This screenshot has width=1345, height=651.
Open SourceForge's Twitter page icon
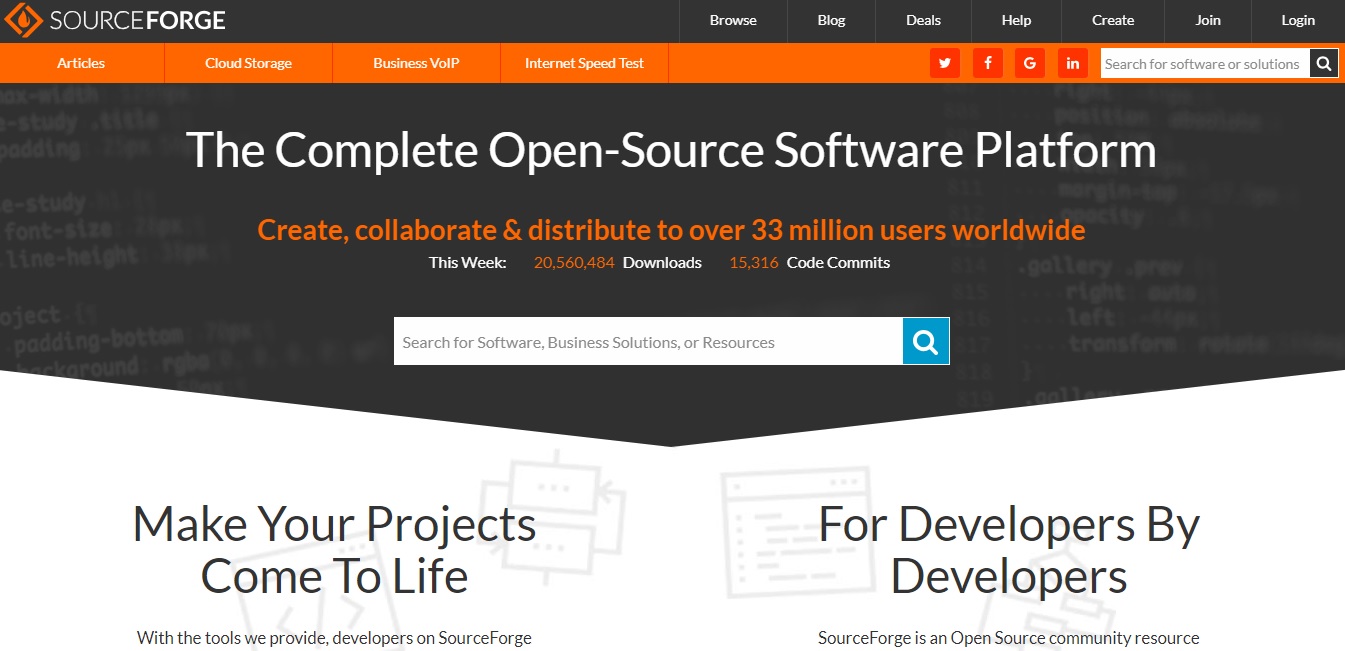(x=944, y=63)
